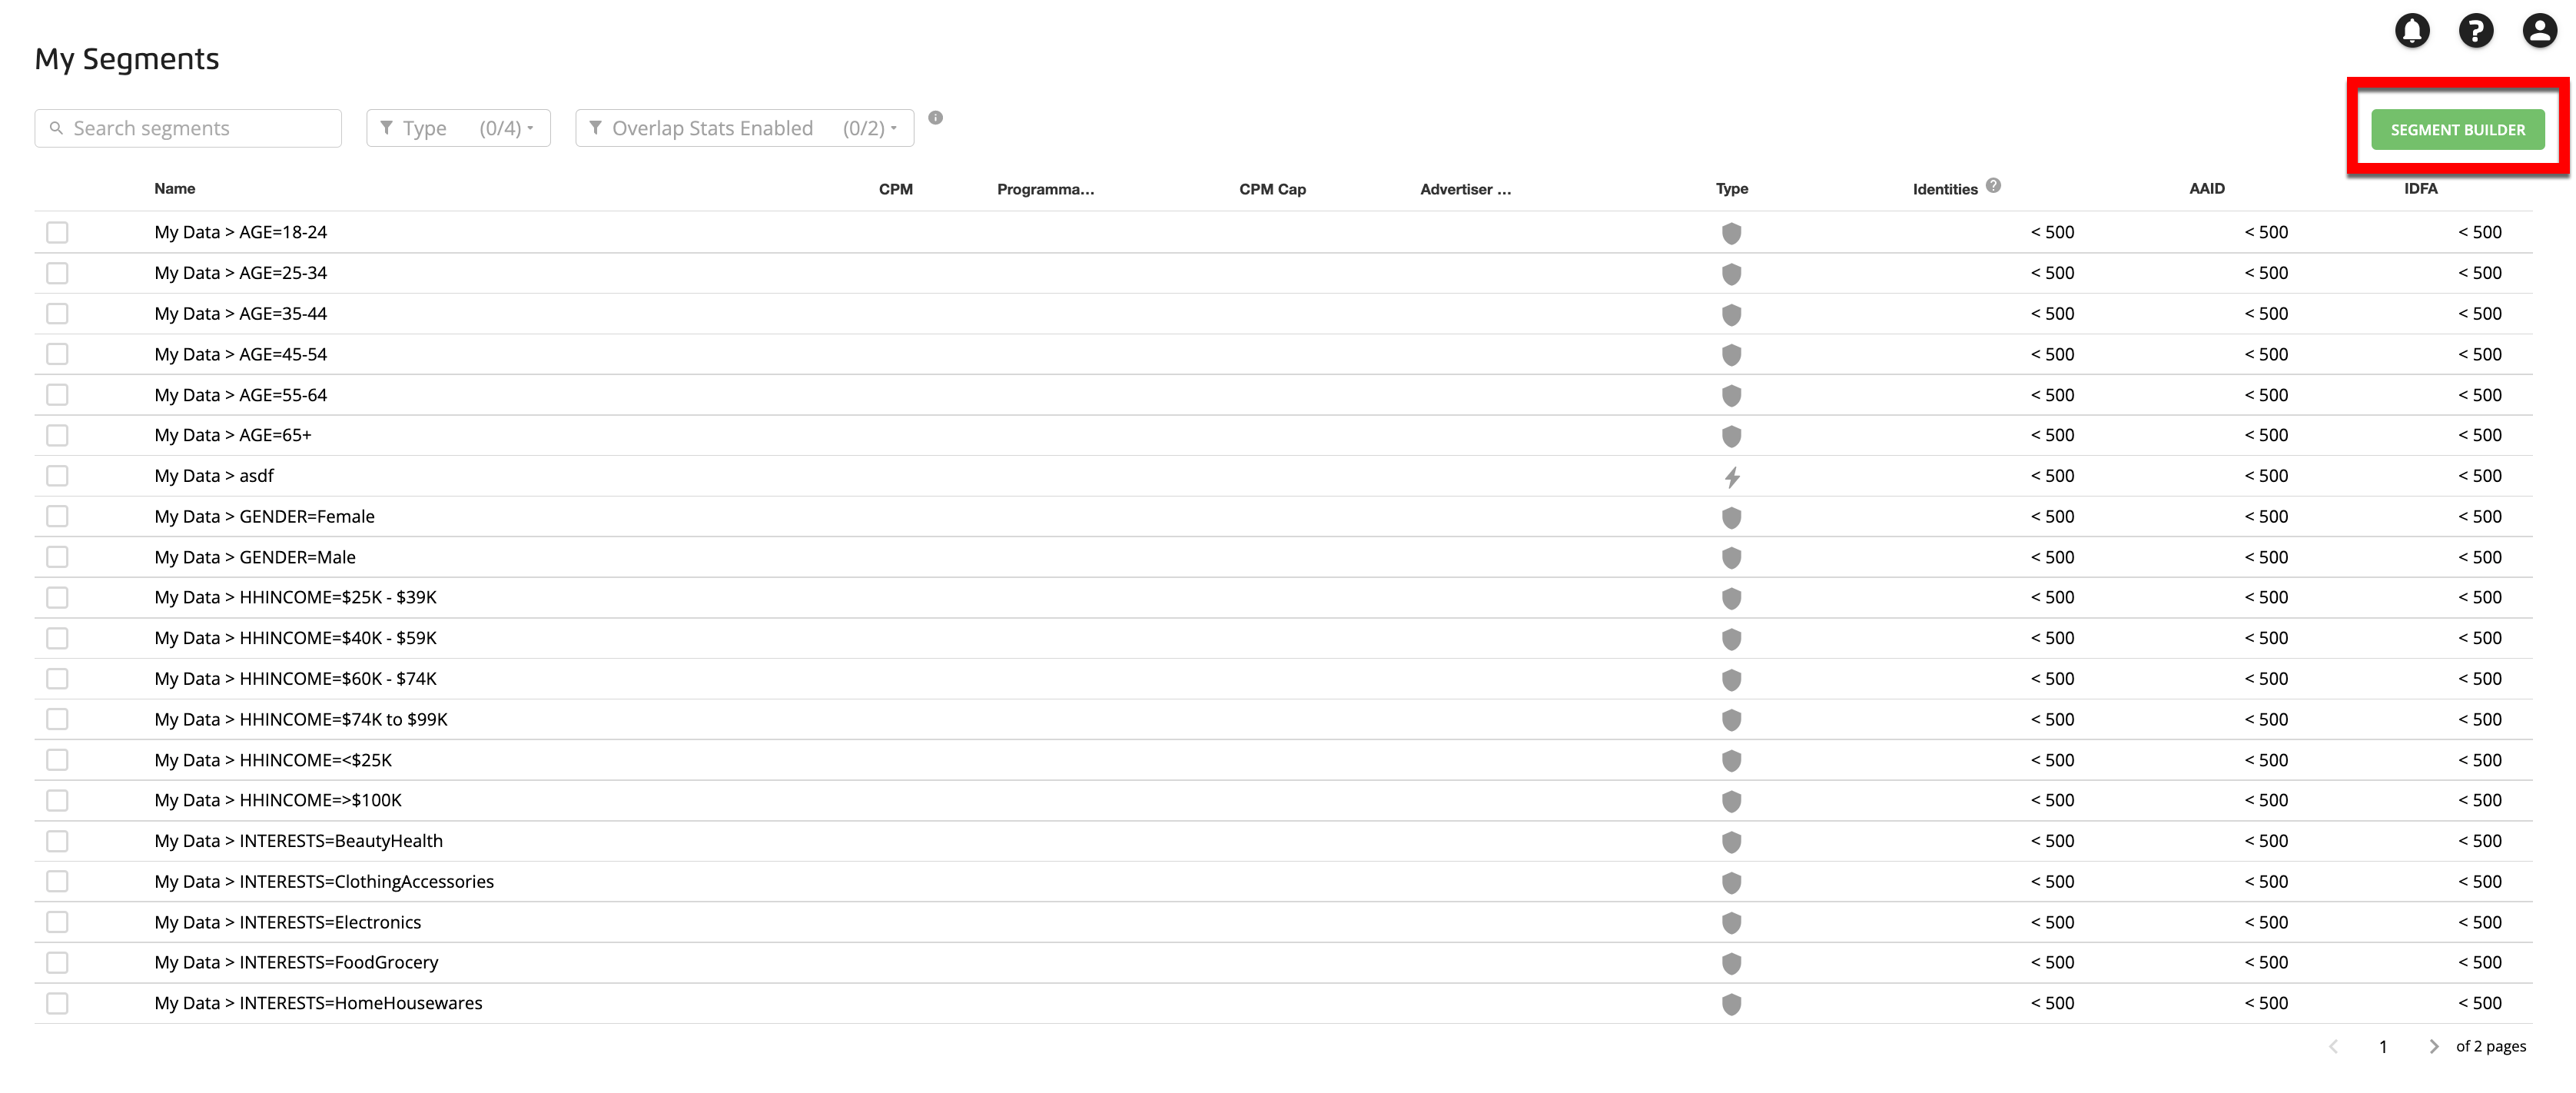Tick the HHINCOME=>$100K segment checkbox

click(x=57, y=800)
